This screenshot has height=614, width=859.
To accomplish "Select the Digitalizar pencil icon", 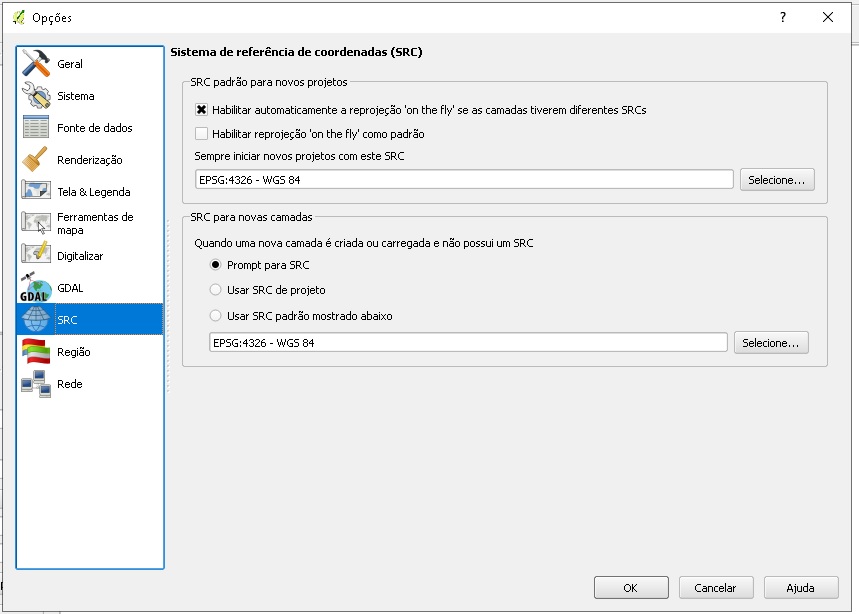I will (x=36, y=256).
